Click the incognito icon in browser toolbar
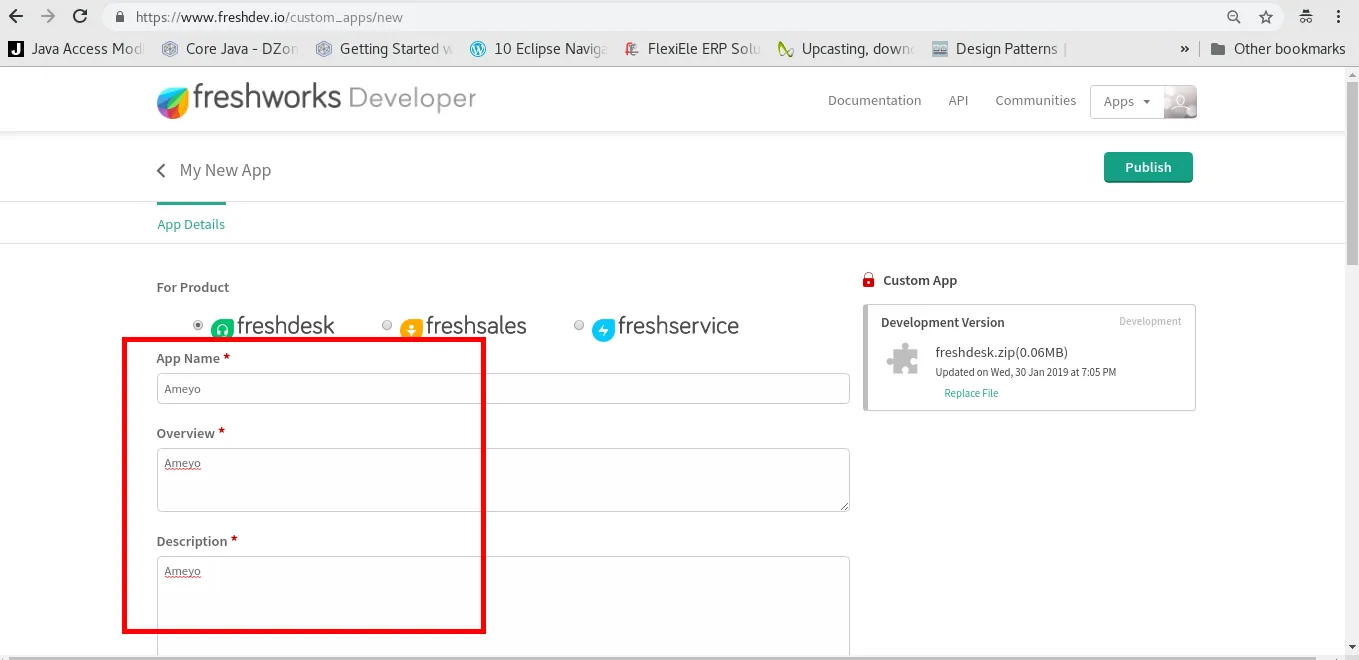The width and height of the screenshot is (1359, 660). (1305, 17)
